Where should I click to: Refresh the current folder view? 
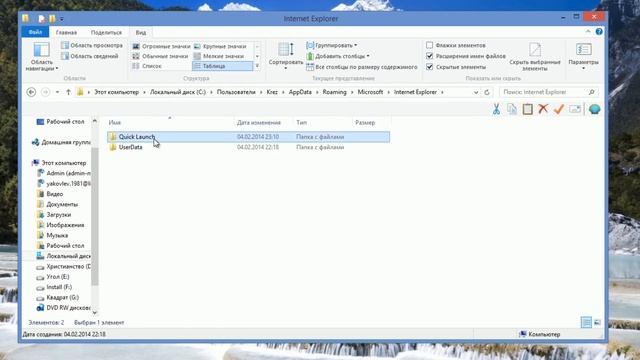(487, 92)
